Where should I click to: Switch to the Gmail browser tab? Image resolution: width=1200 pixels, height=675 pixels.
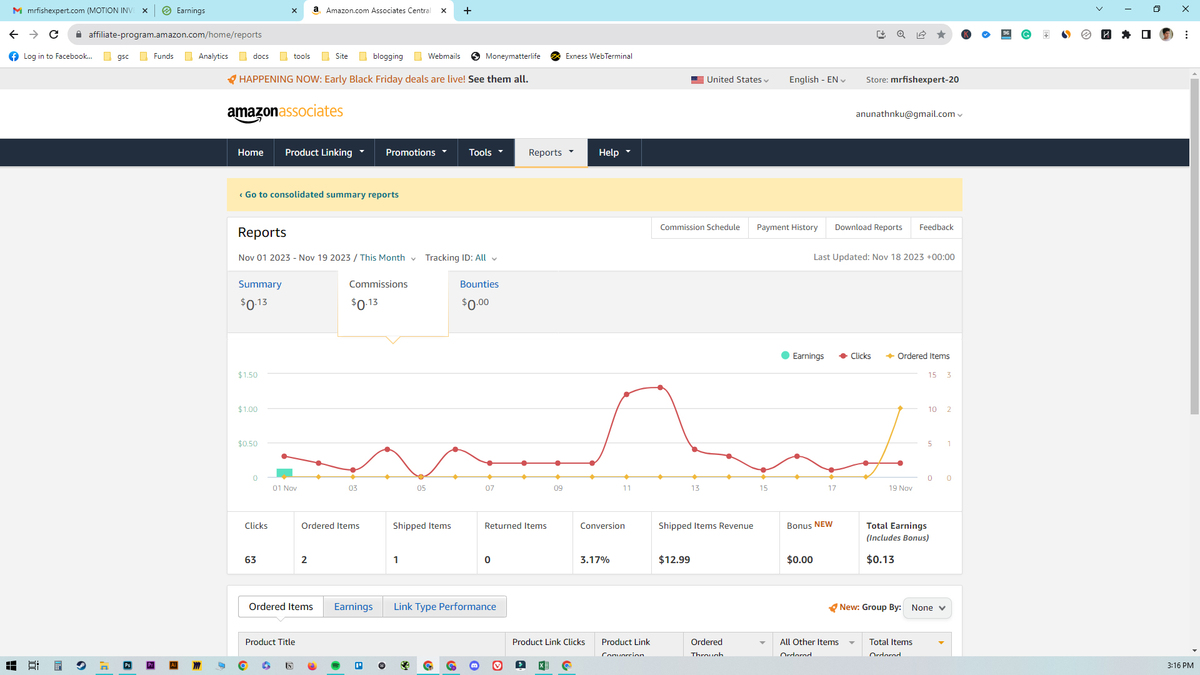[78, 11]
